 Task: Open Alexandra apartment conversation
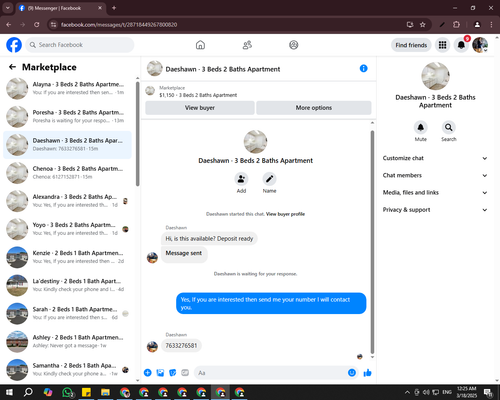click(x=67, y=201)
